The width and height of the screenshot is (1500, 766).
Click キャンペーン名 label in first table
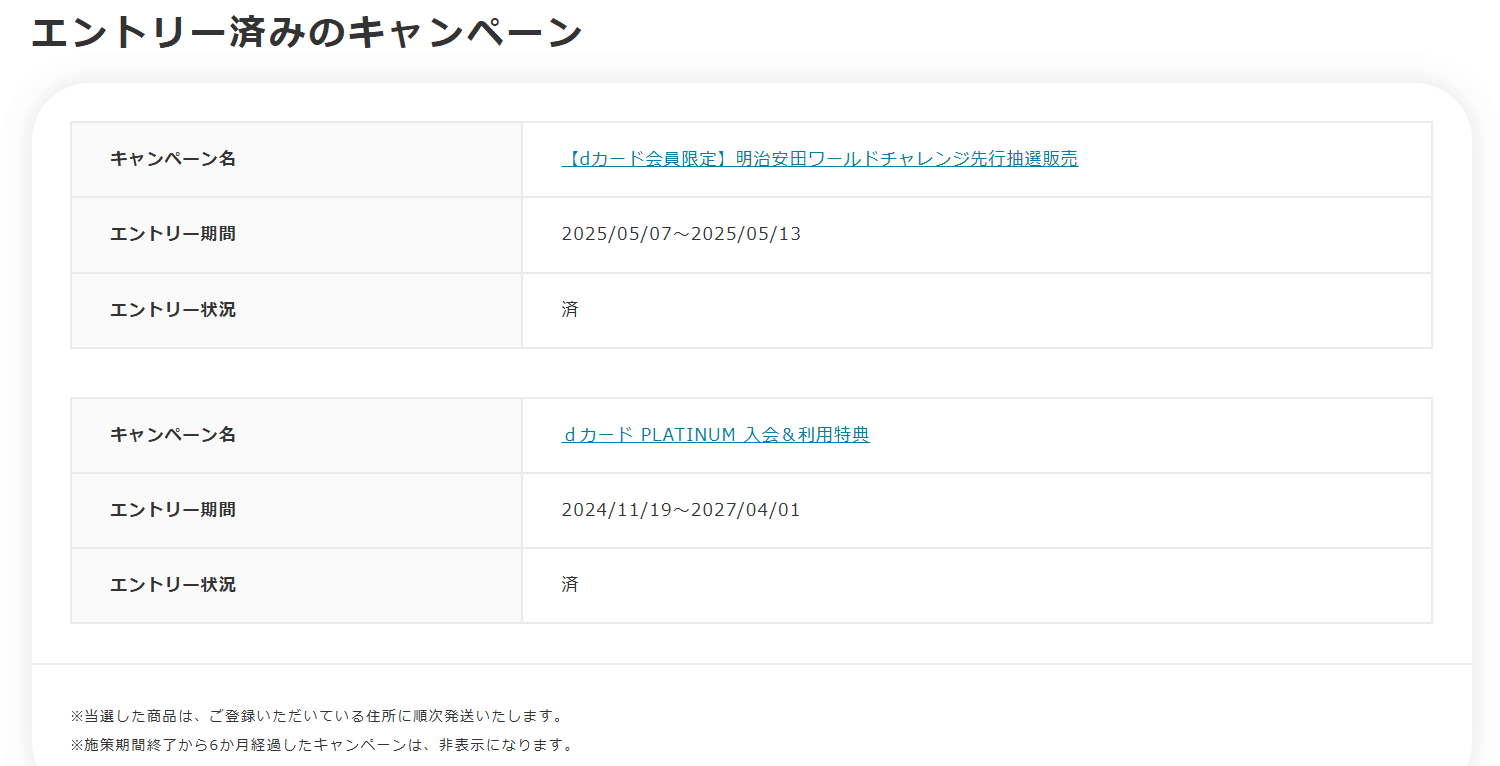click(173, 159)
